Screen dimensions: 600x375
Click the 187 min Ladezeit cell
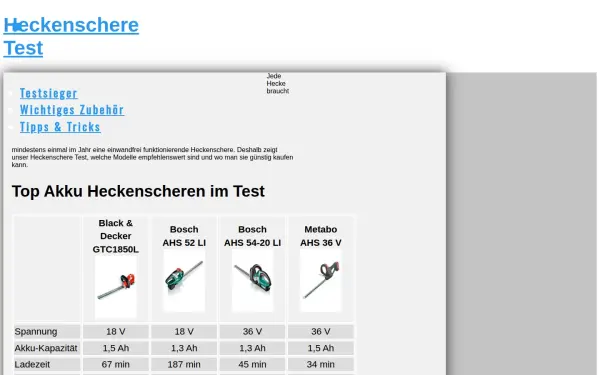(x=184, y=364)
